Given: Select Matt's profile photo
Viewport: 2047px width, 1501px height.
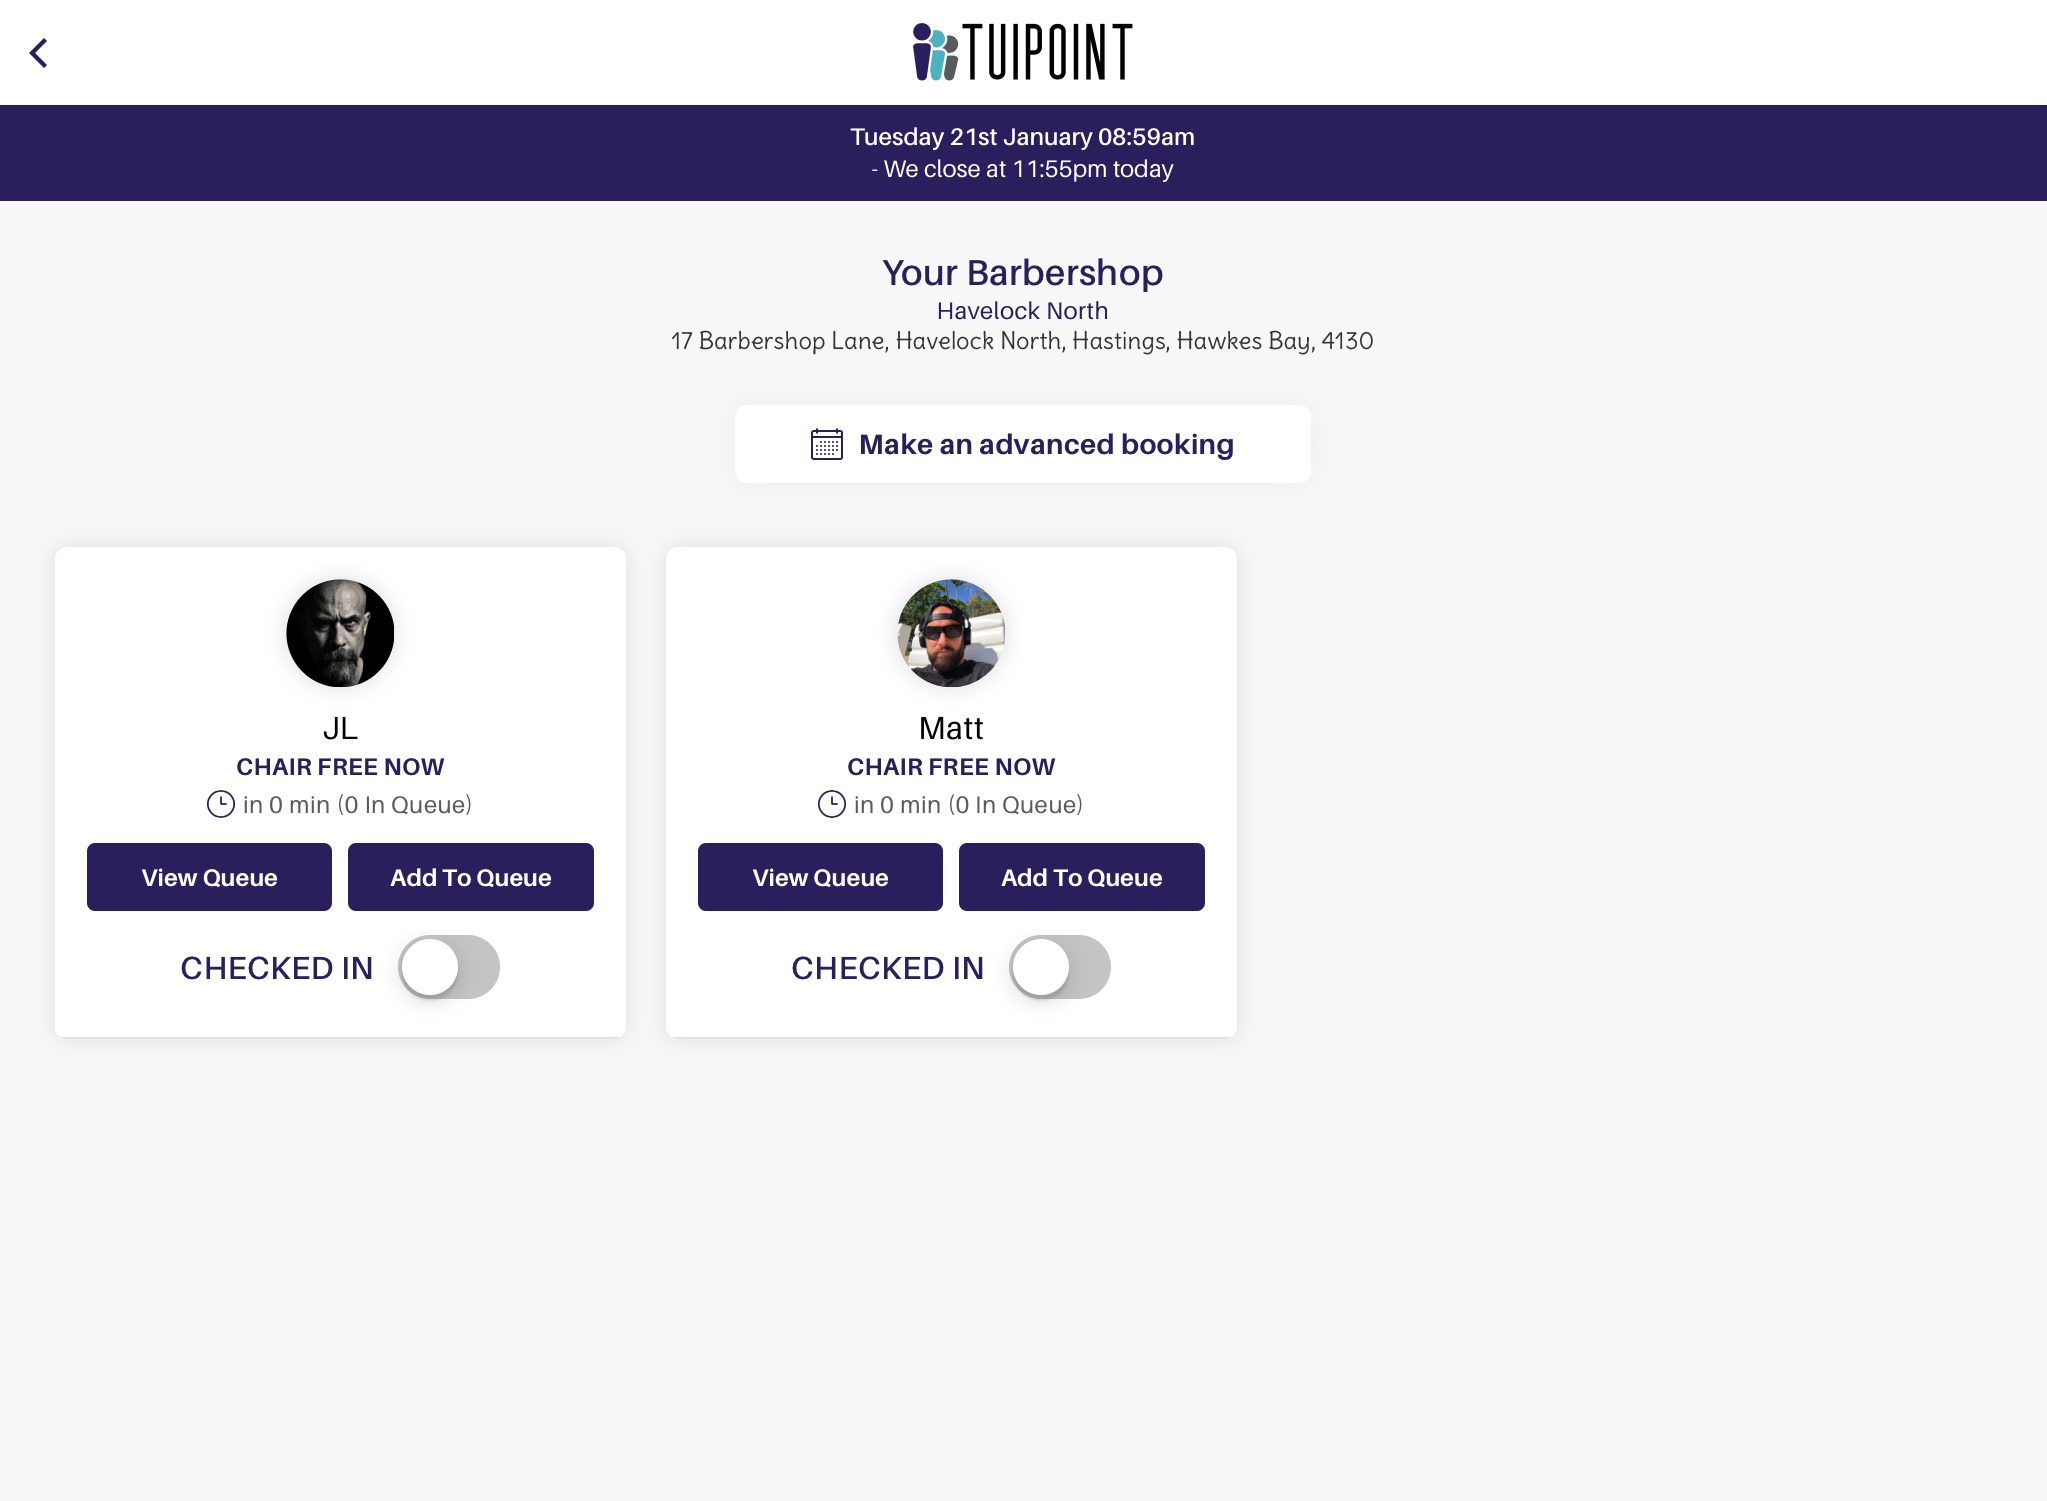Looking at the screenshot, I should (x=951, y=633).
